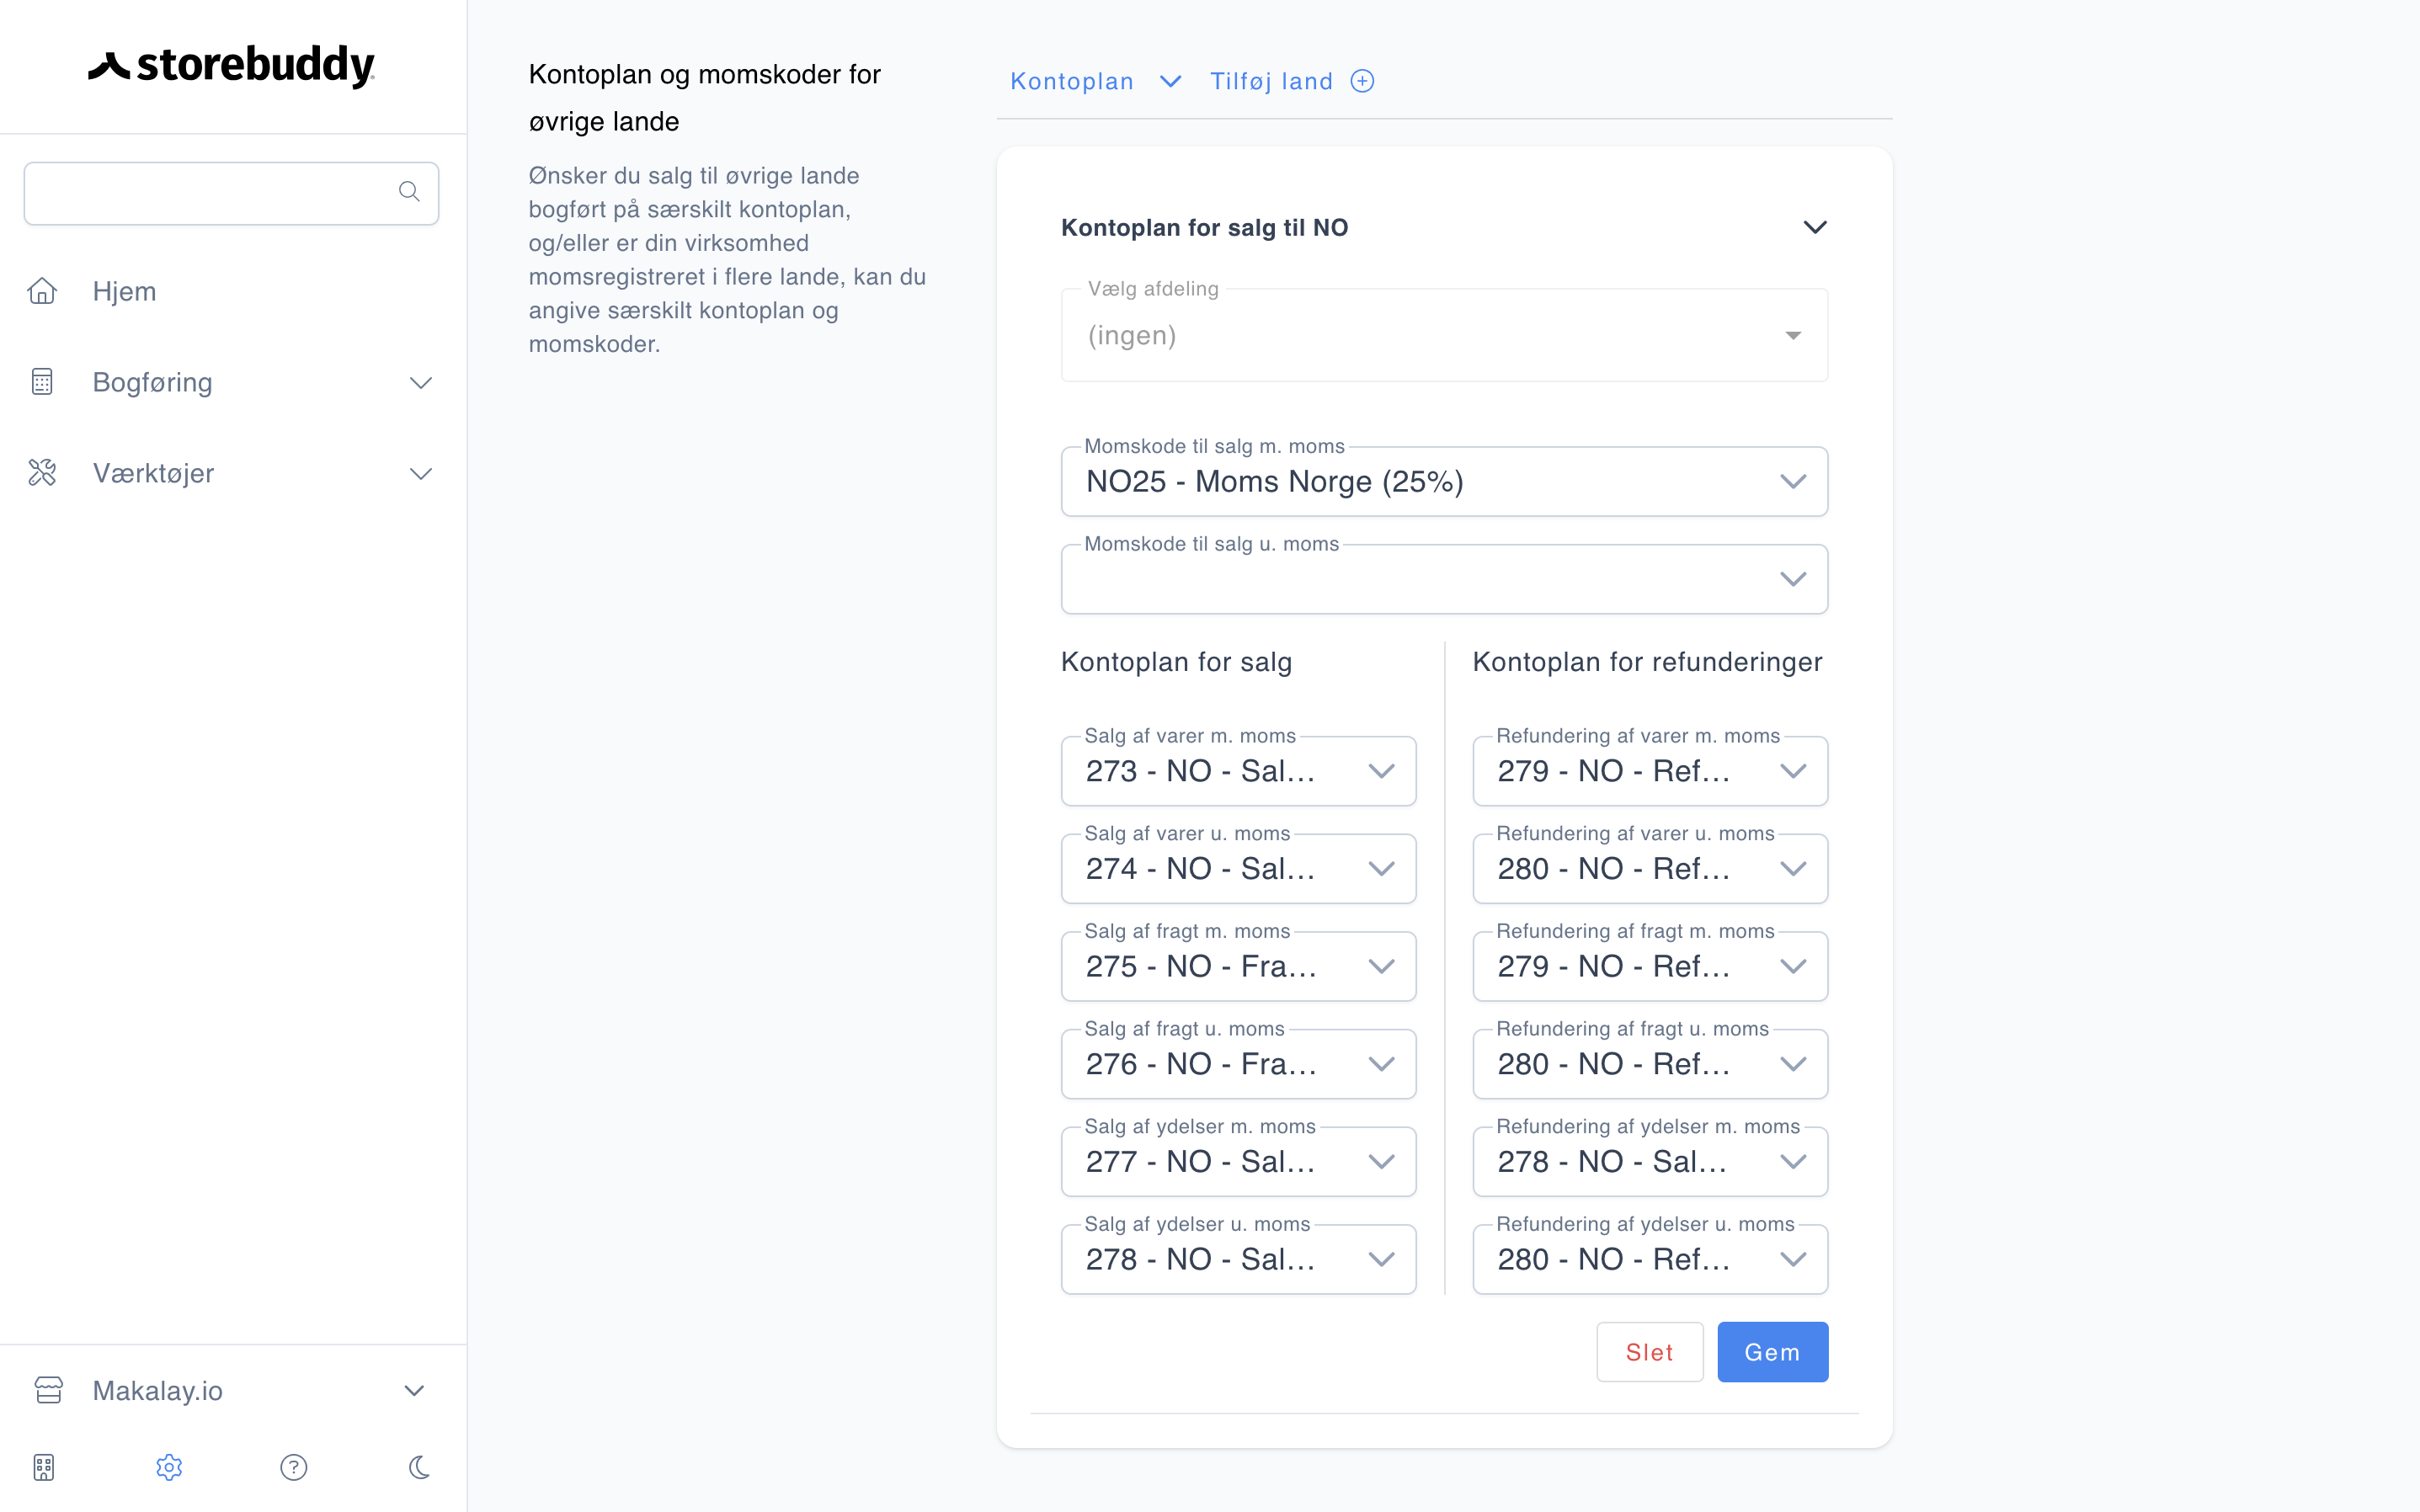Viewport: 2420px width, 1512px height.
Task: Click the red Slet button
Action: click(x=1649, y=1352)
